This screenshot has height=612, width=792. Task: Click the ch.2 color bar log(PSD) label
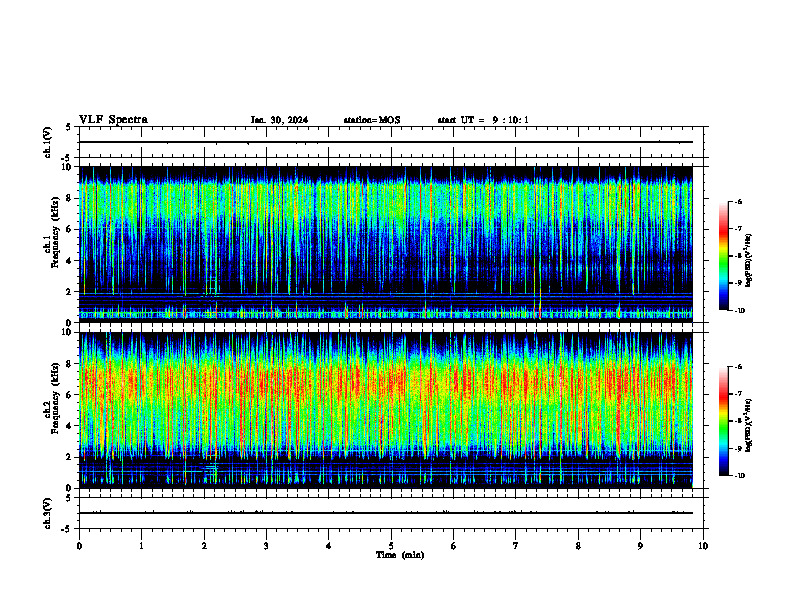tap(749, 425)
